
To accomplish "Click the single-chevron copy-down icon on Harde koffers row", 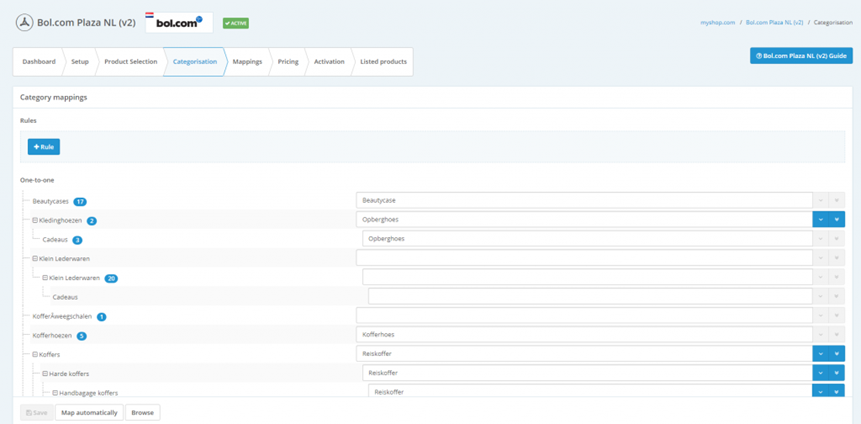I will (821, 373).
